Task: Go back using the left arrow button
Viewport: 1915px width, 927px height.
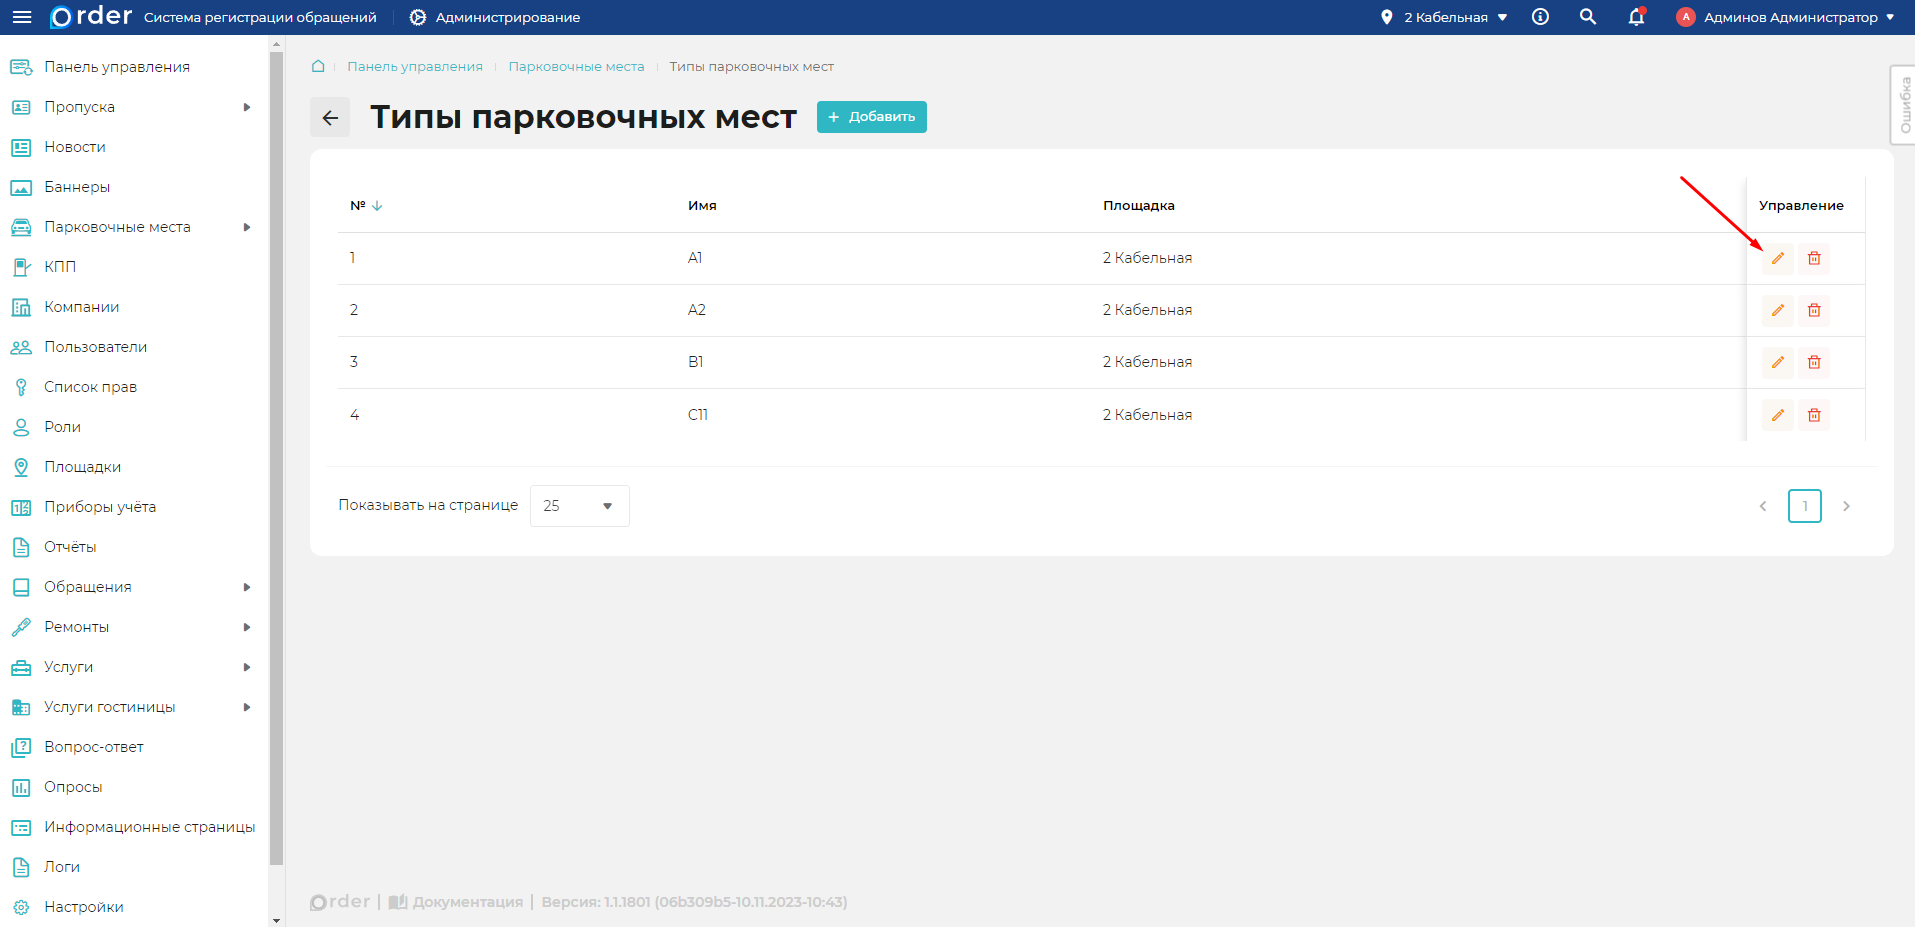Action: point(330,117)
